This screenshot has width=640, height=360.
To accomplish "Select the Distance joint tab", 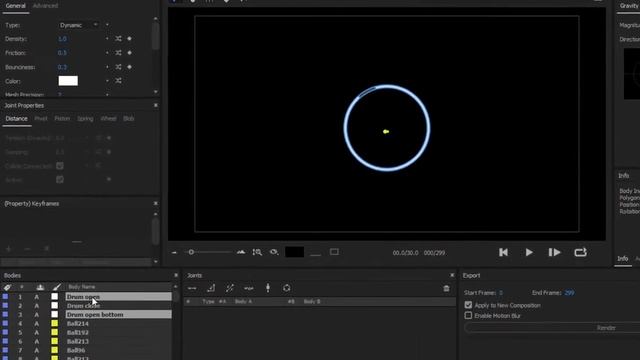I will coord(17,118).
